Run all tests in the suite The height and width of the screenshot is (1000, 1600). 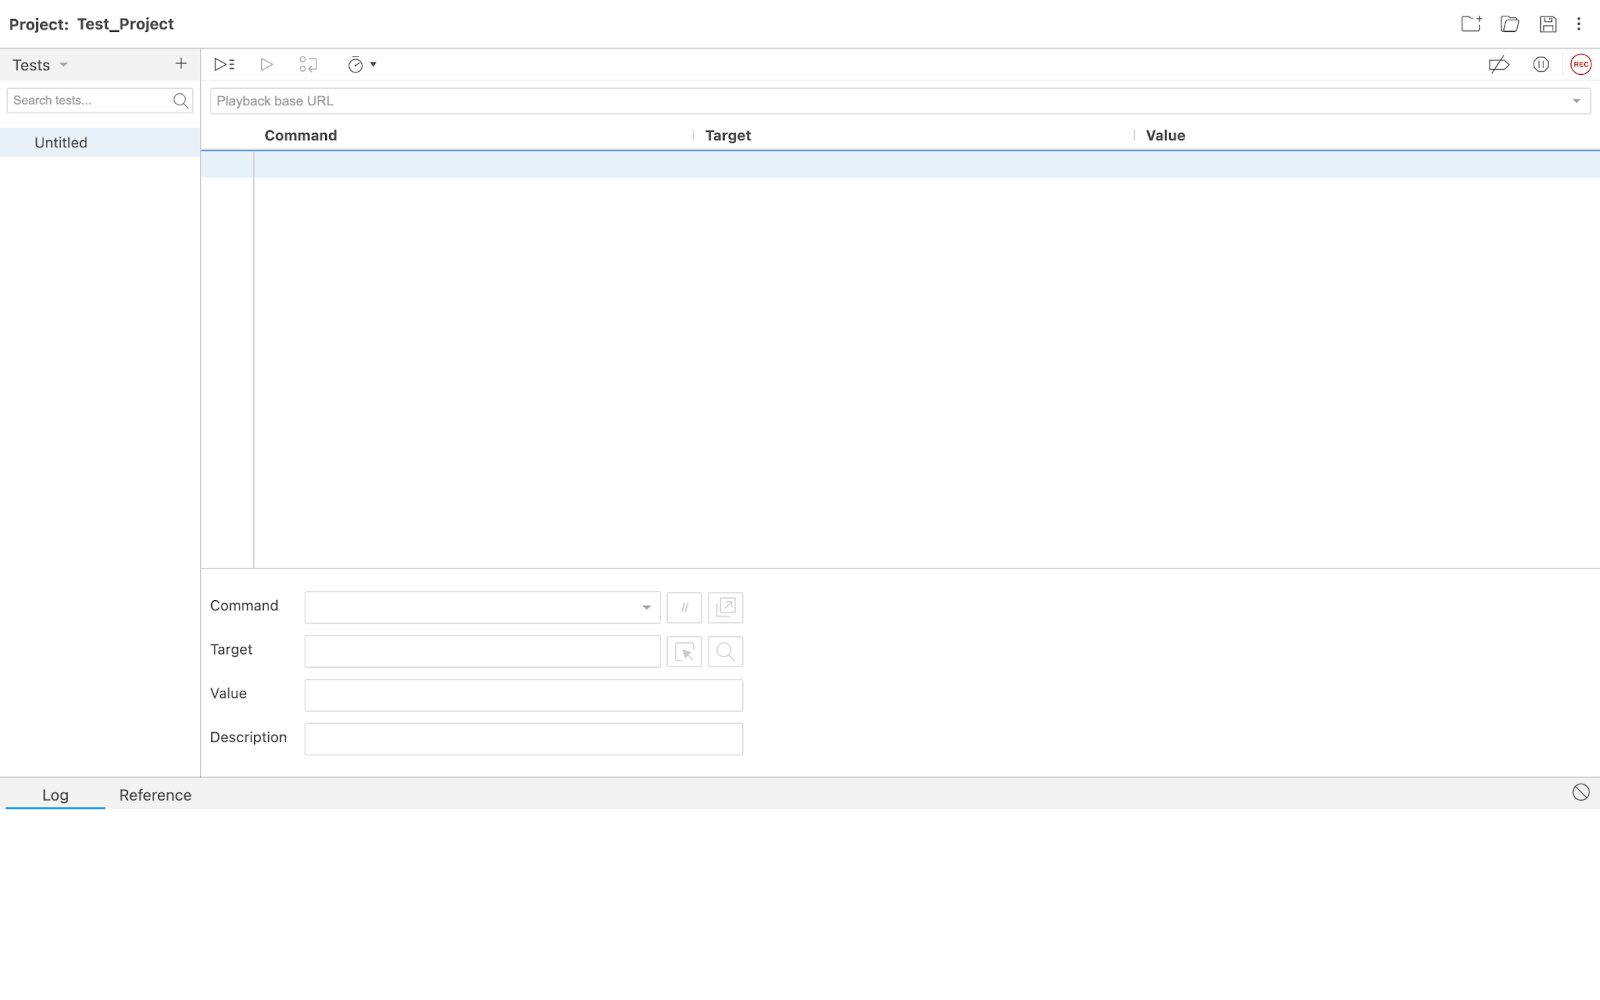tap(224, 64)
